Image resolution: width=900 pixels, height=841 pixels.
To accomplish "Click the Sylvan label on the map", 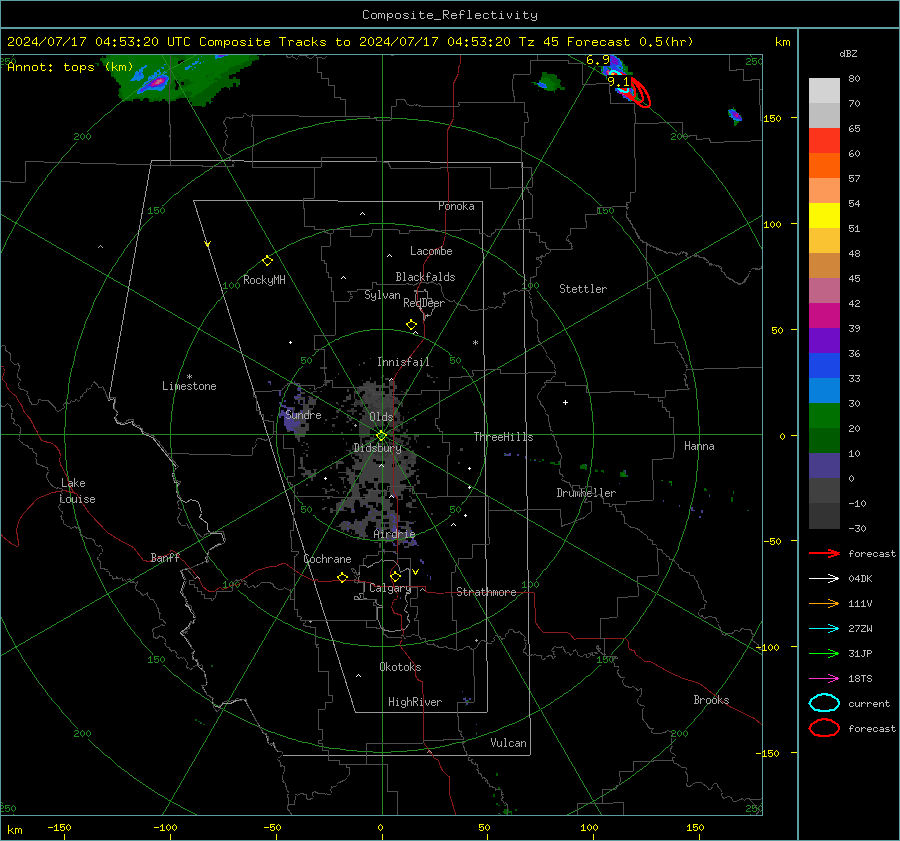I will (x=382, y=295).
